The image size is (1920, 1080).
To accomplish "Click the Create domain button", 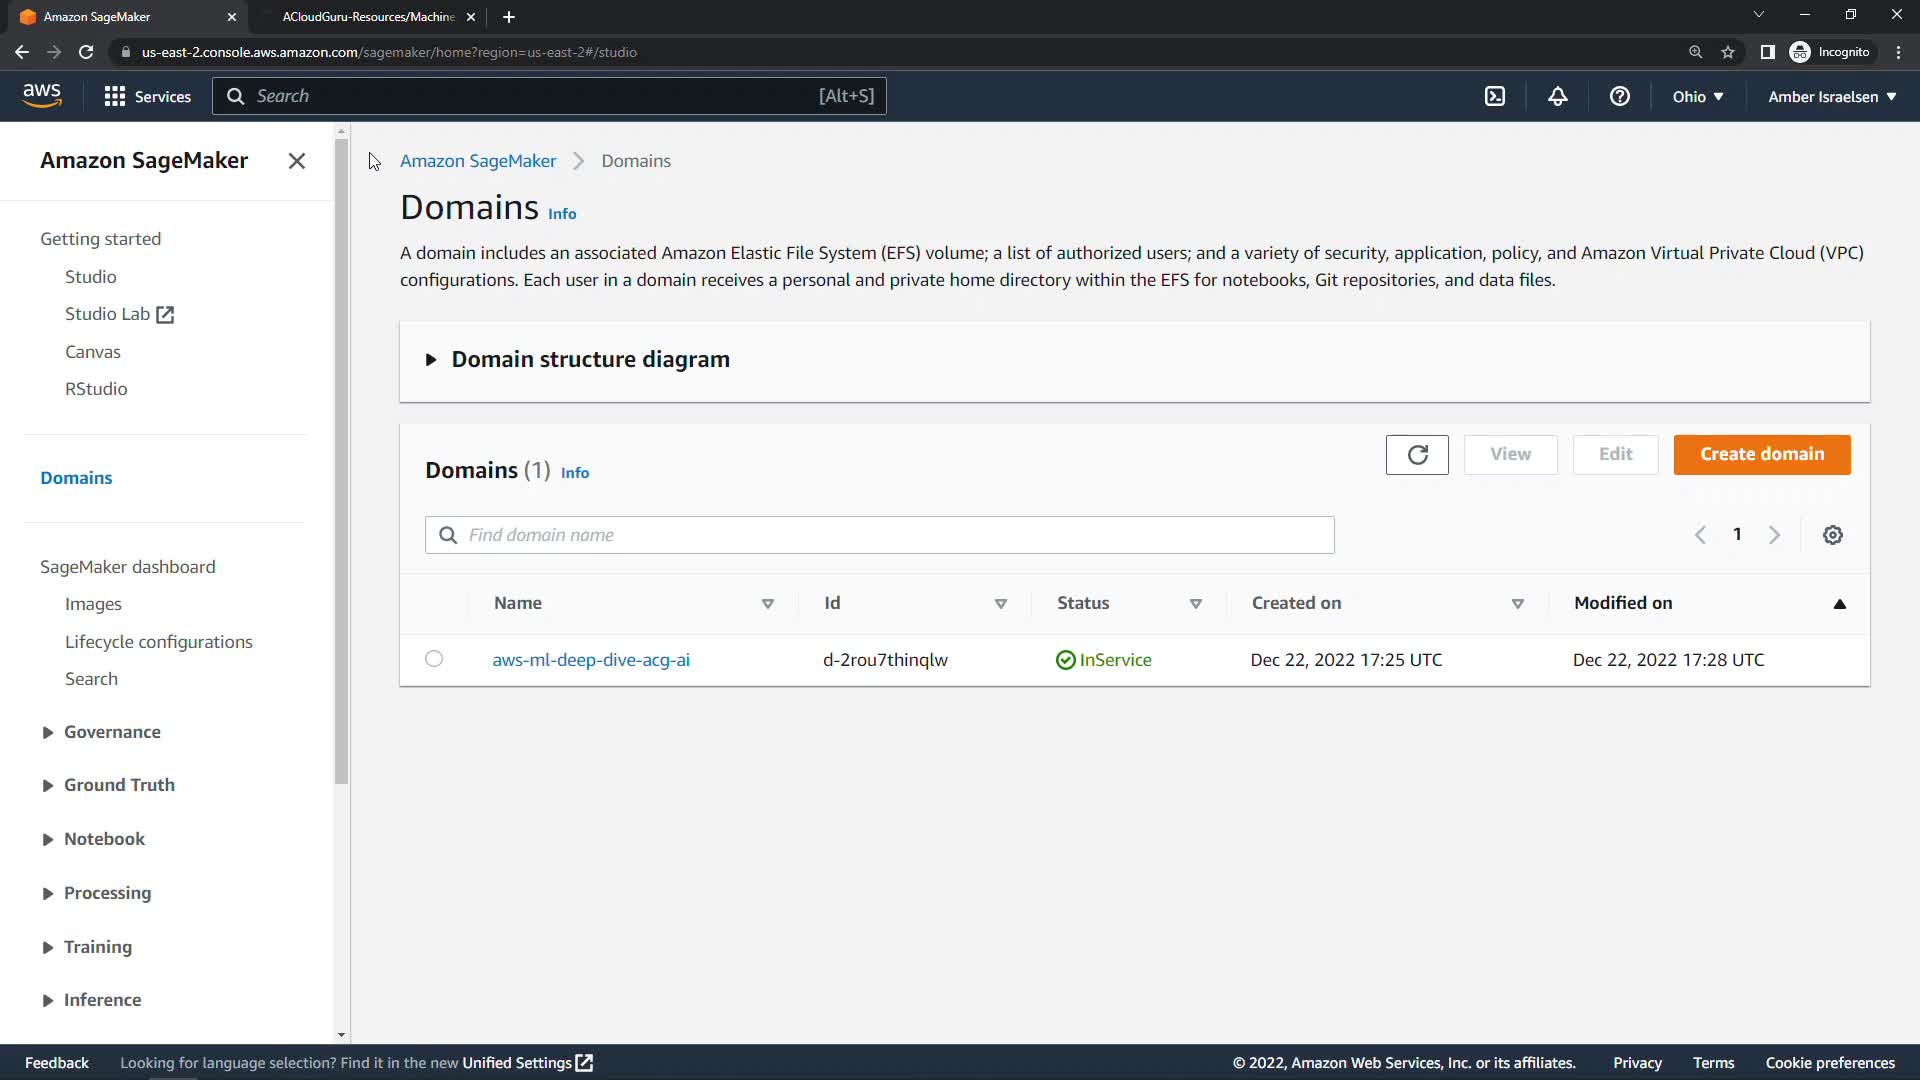I will click(x=1762, y=454).
